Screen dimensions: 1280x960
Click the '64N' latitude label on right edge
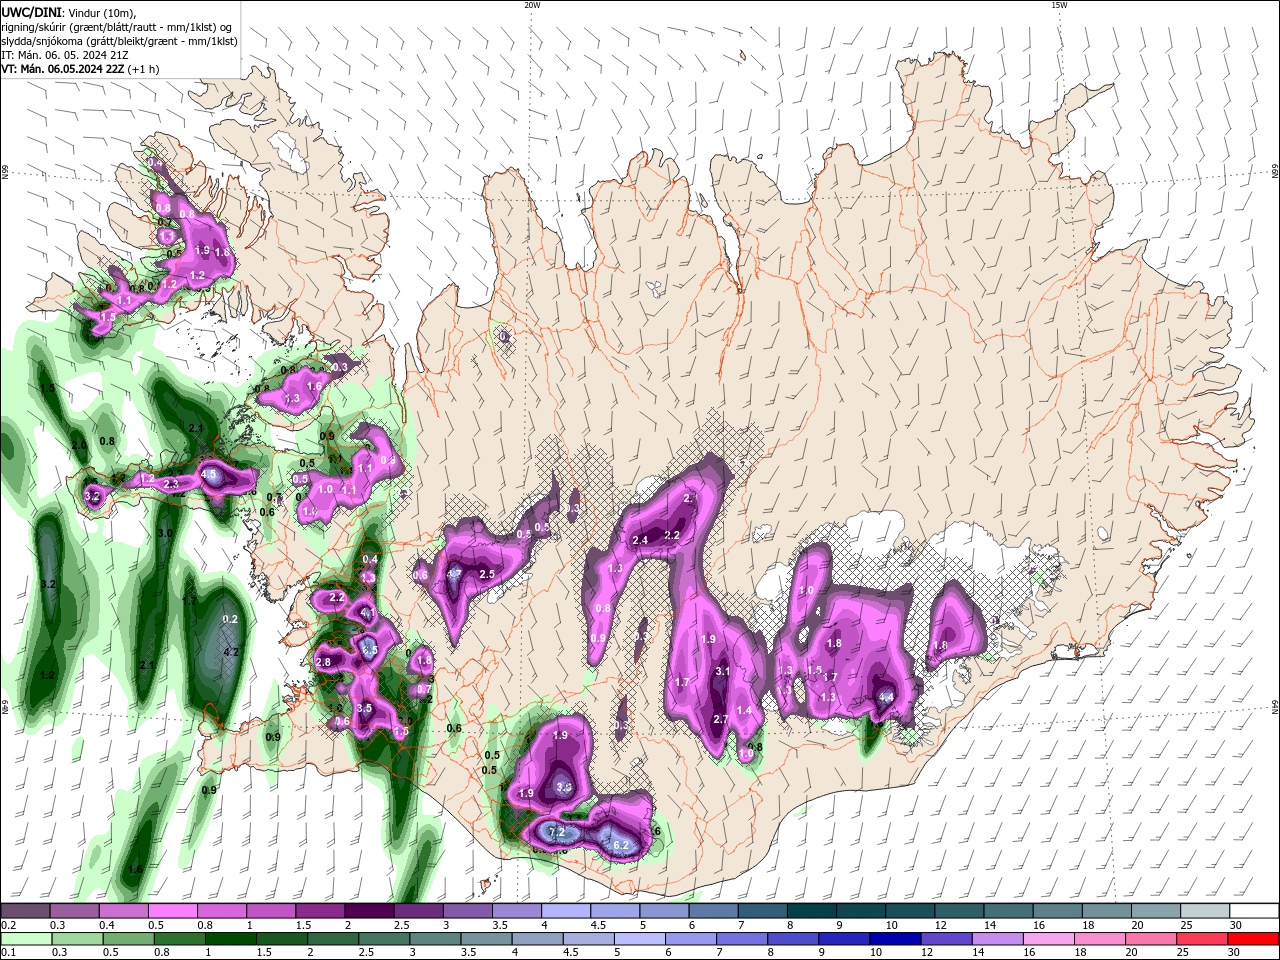(x=1274, y=706)
